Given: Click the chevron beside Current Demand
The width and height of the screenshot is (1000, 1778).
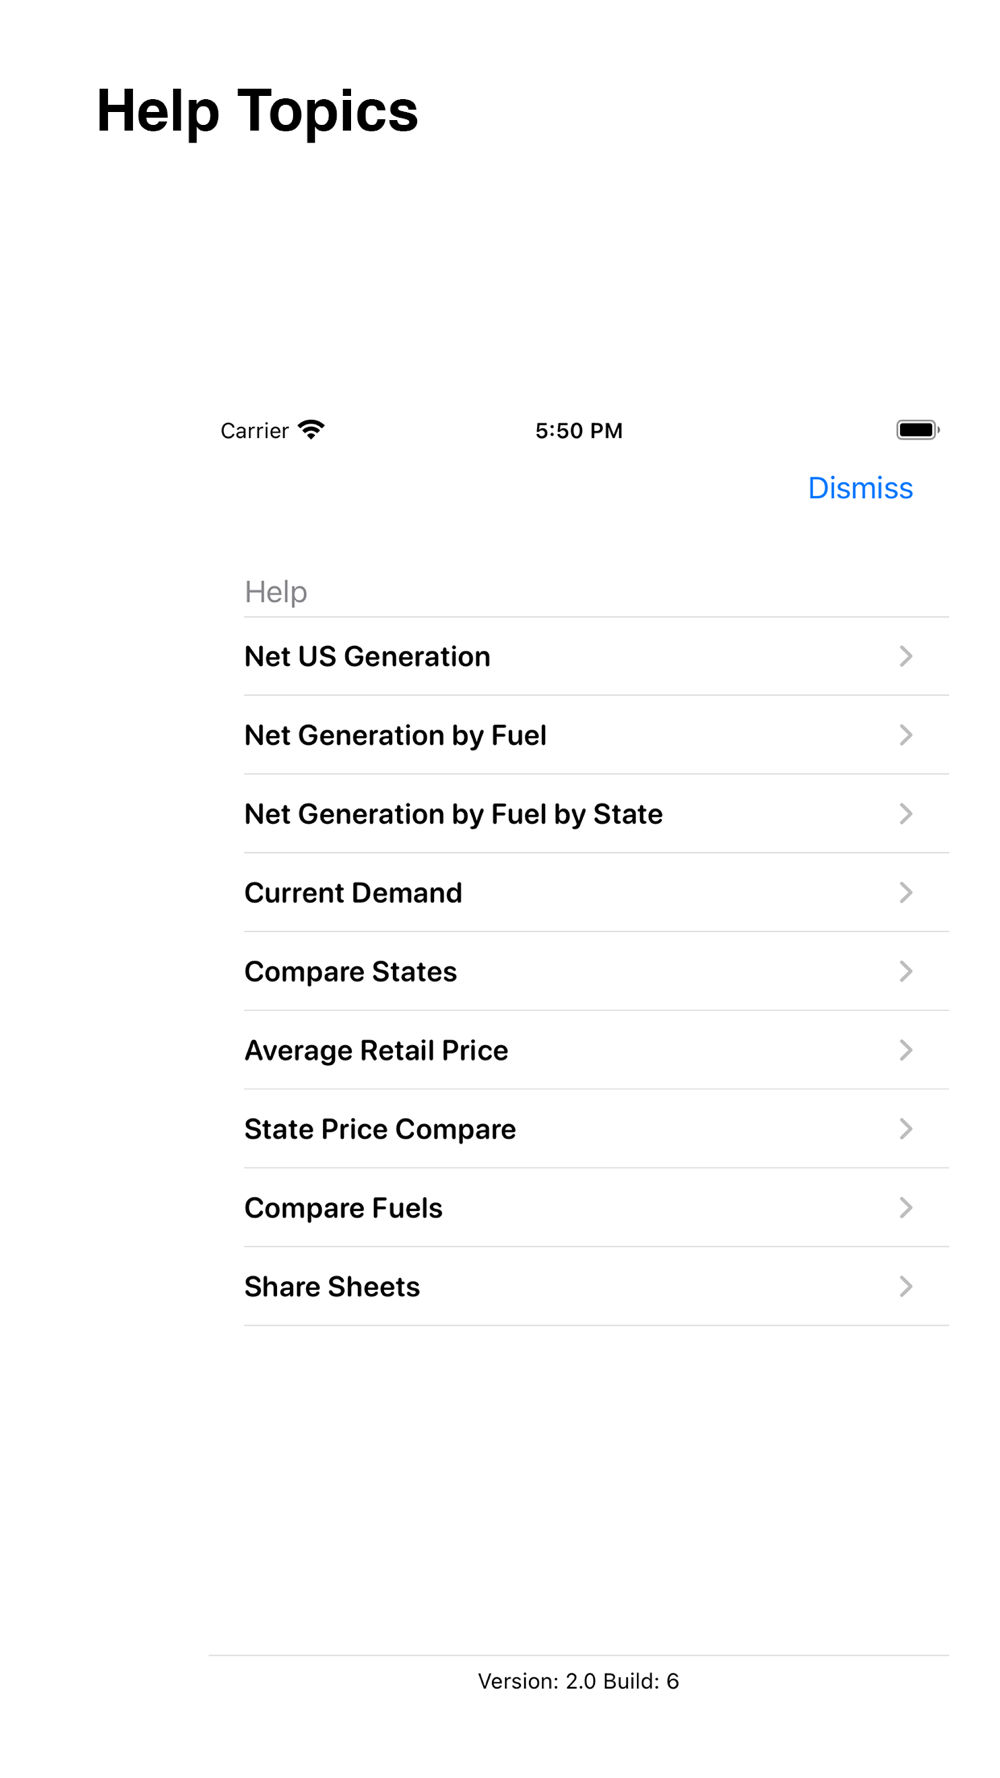Looking at the screenshot, I should 906,893.
